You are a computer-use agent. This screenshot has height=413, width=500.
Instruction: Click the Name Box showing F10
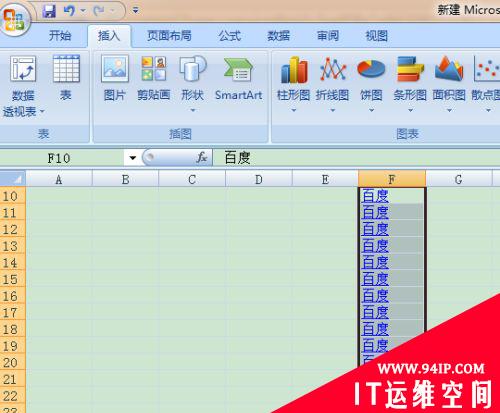[x=62, y=158]
